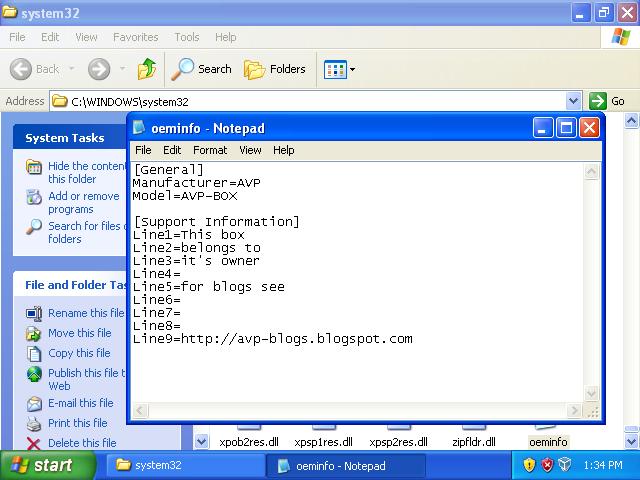The image size is (640, 480).
Task: Click the File and Folder Tasks header
Action: (69, 285)
